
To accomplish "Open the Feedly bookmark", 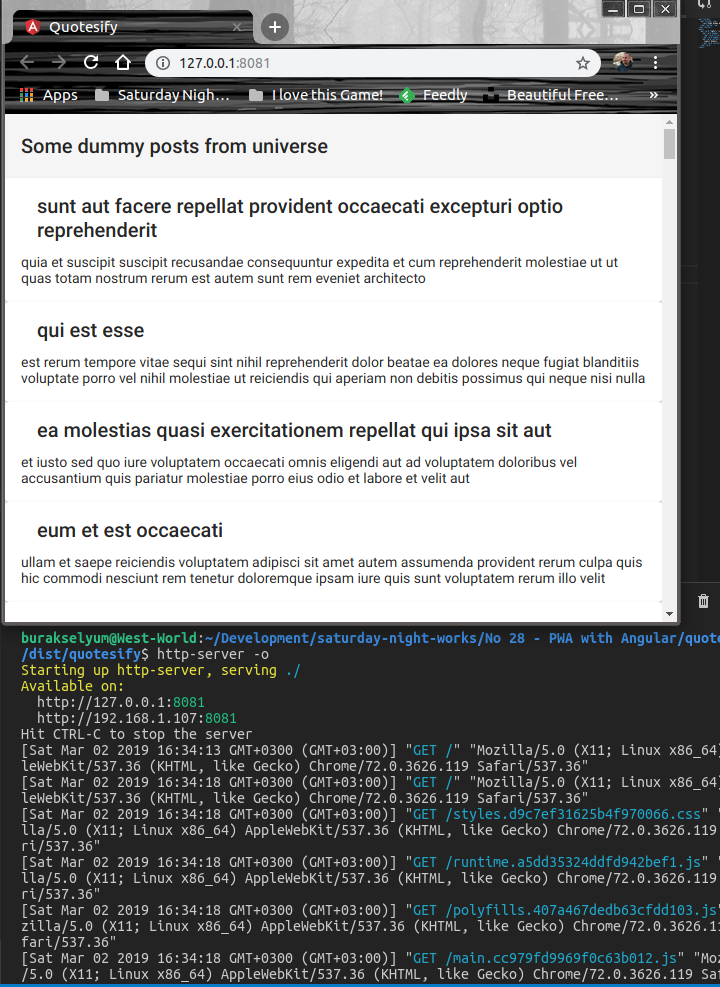I will [x=433, y=95].
